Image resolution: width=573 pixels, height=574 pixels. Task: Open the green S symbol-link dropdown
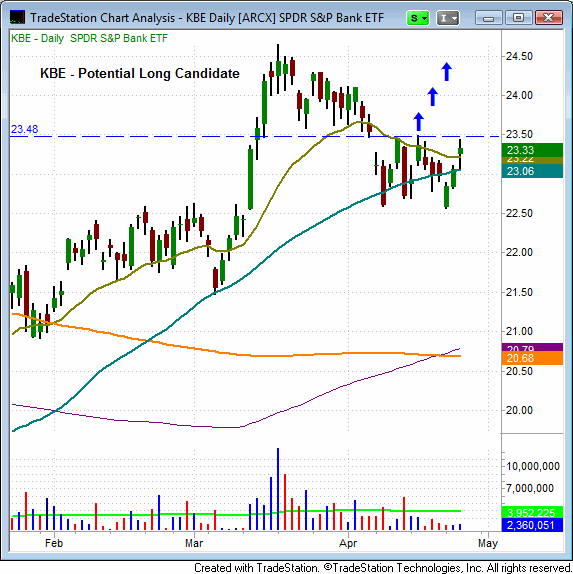tap(418, 18)
